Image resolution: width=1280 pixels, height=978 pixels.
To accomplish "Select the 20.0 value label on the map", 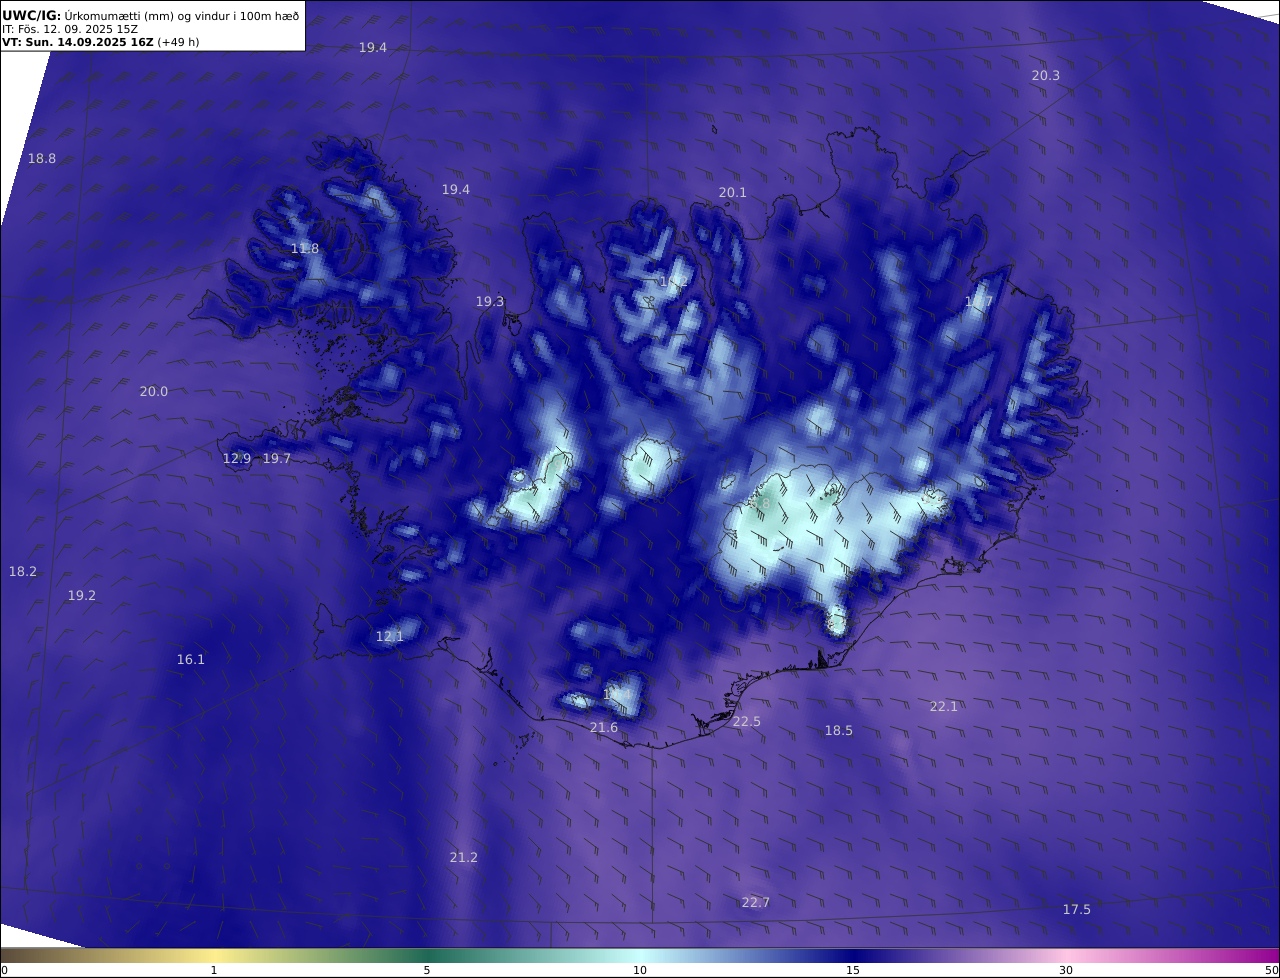I will [x=153, y=391].
